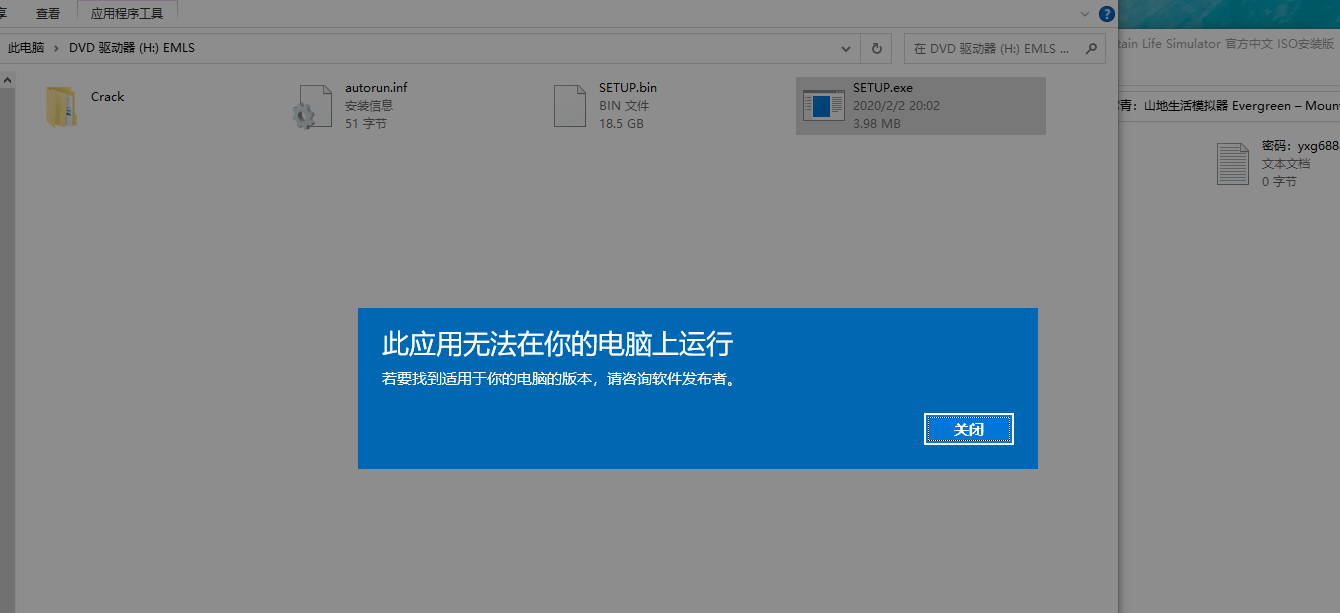Switch to the 查看 ribbon tab

coord(47,14)
